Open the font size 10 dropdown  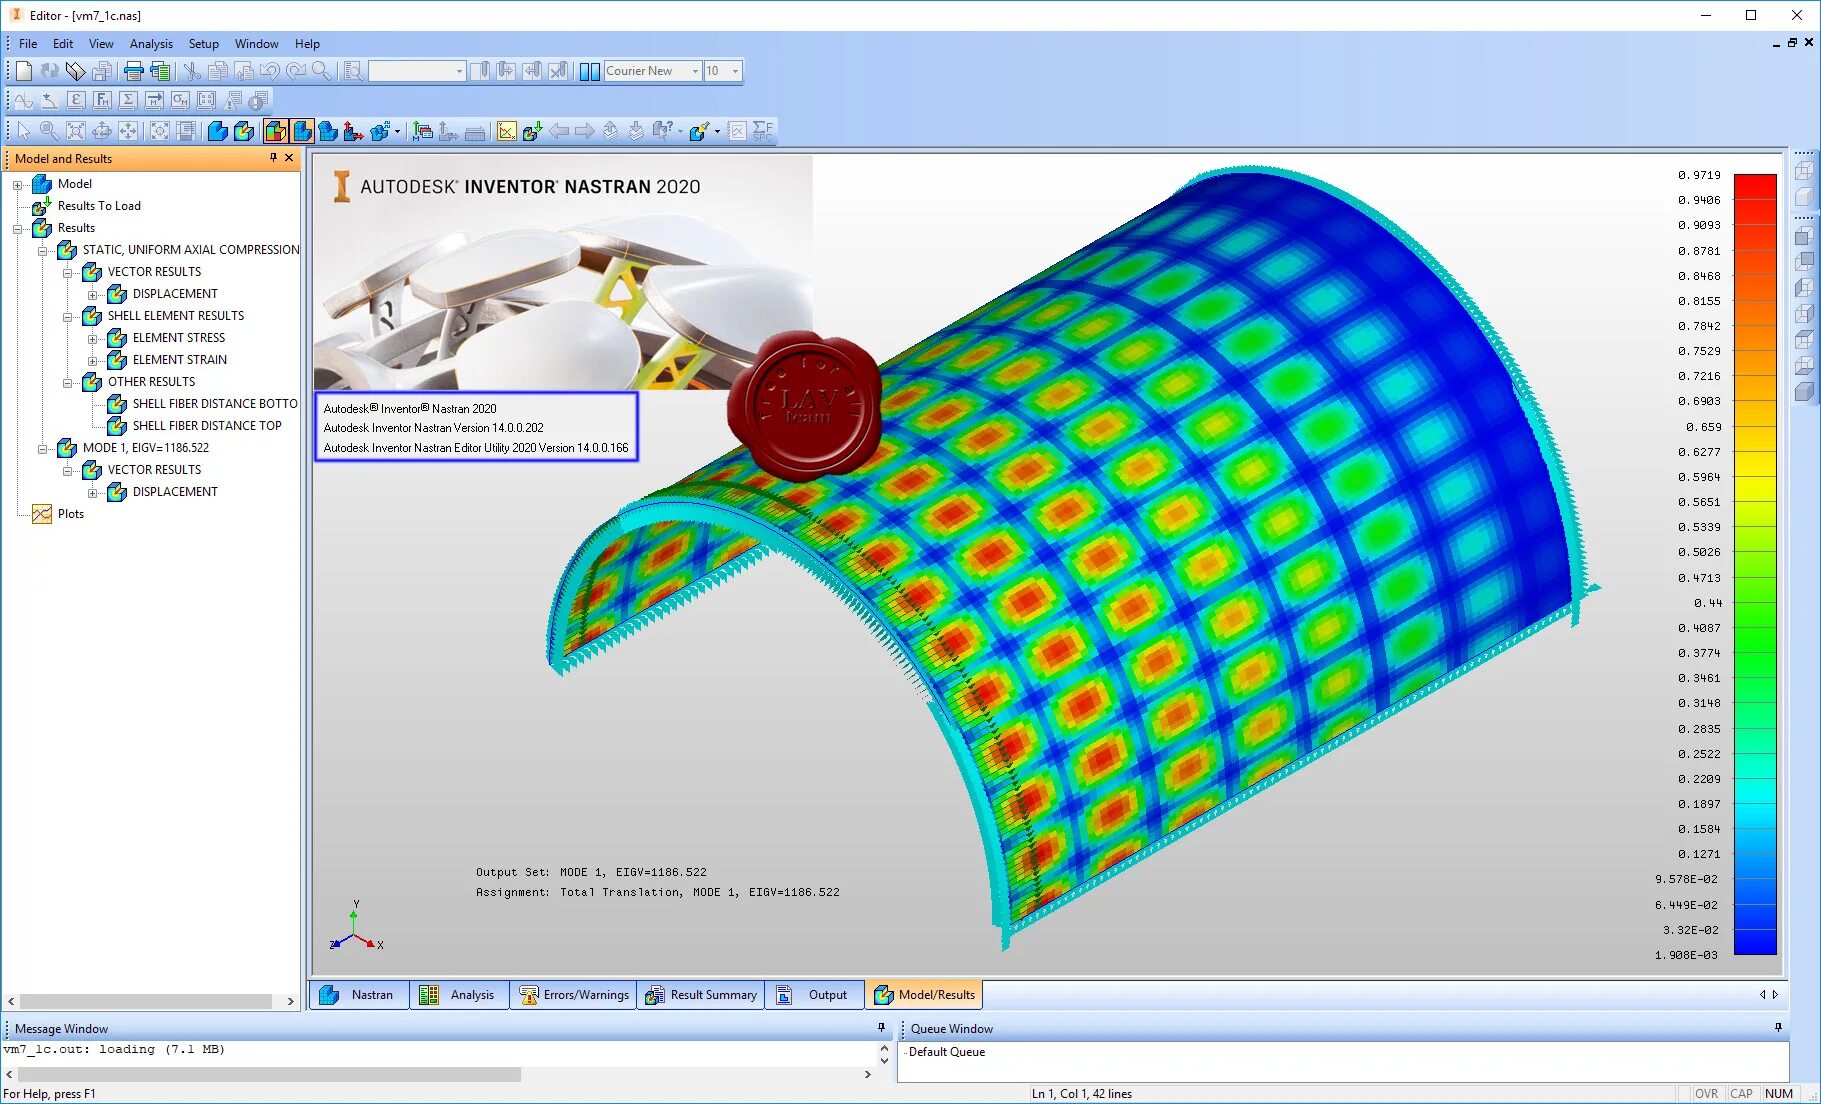point(735,71)
